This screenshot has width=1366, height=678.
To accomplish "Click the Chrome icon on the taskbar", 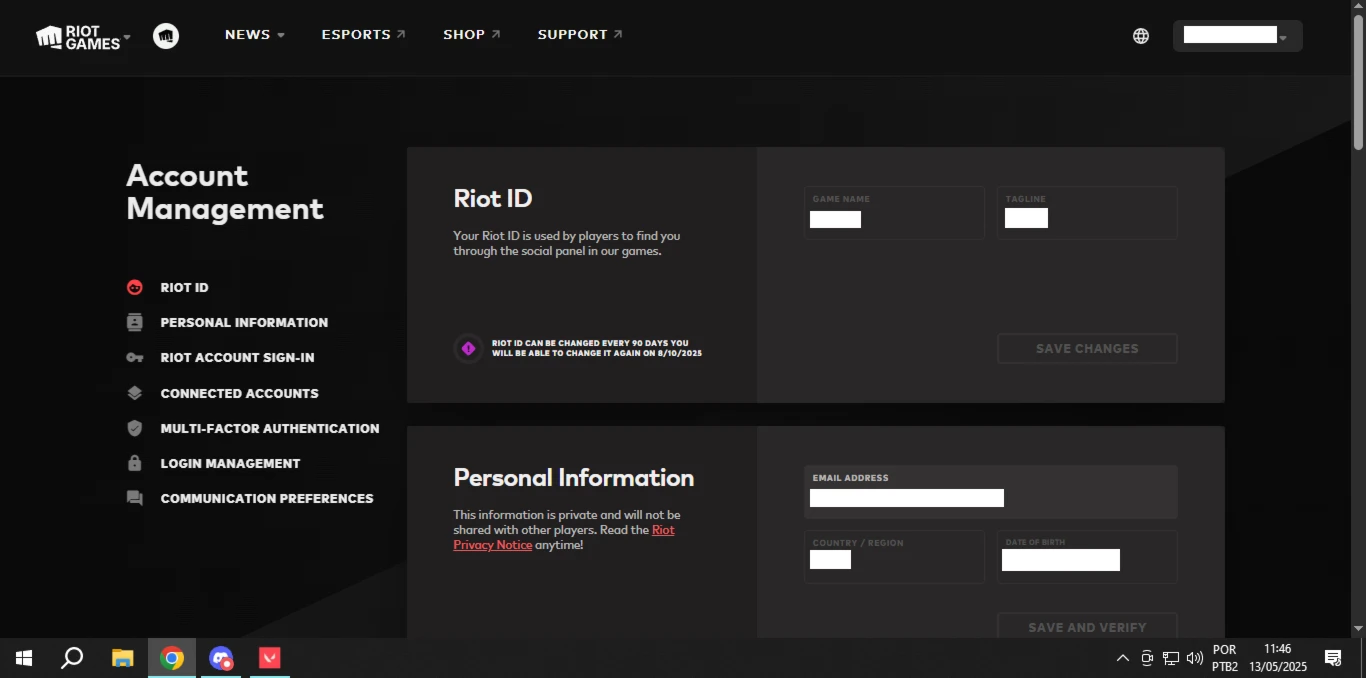I will (172, 658).
